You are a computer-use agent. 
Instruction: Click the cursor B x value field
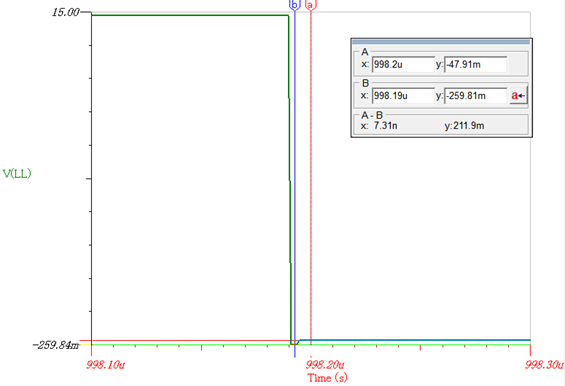[x=403, y=96]
